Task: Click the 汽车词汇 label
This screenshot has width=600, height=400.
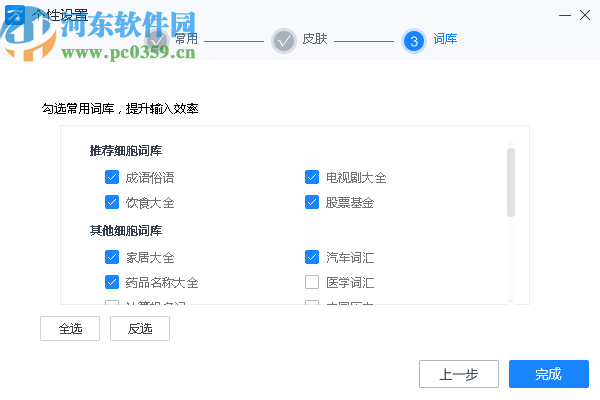Action: click(x=350, y=258)
